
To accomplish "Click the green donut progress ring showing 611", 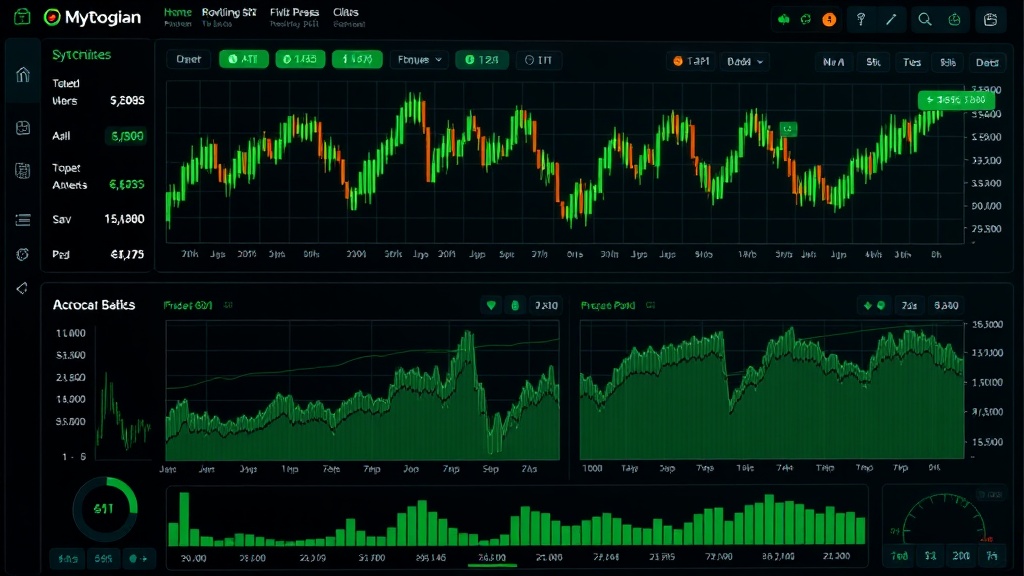I will (x=105, y=509).
